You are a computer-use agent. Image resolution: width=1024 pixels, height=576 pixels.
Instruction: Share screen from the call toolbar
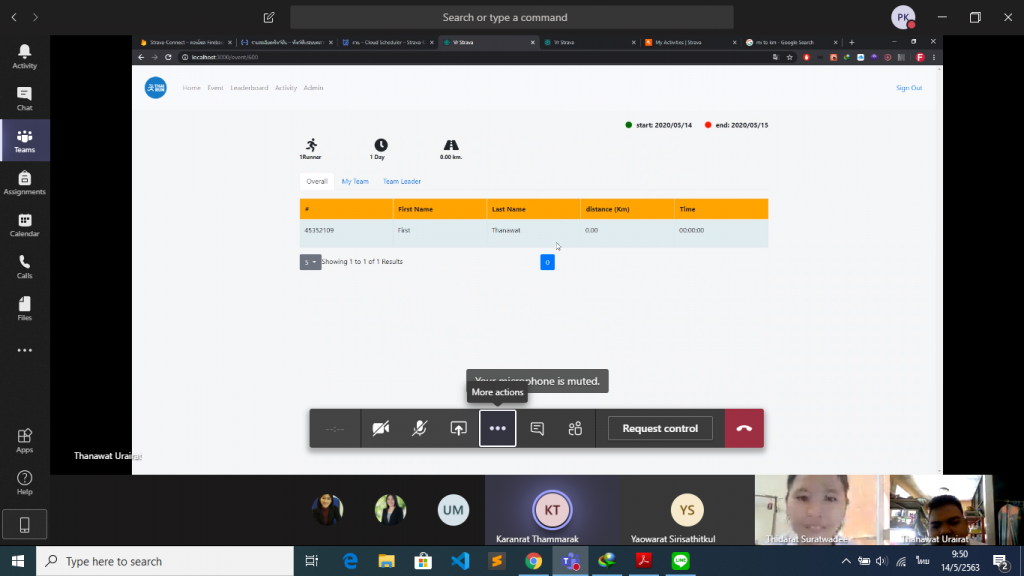tap(458, 428)
